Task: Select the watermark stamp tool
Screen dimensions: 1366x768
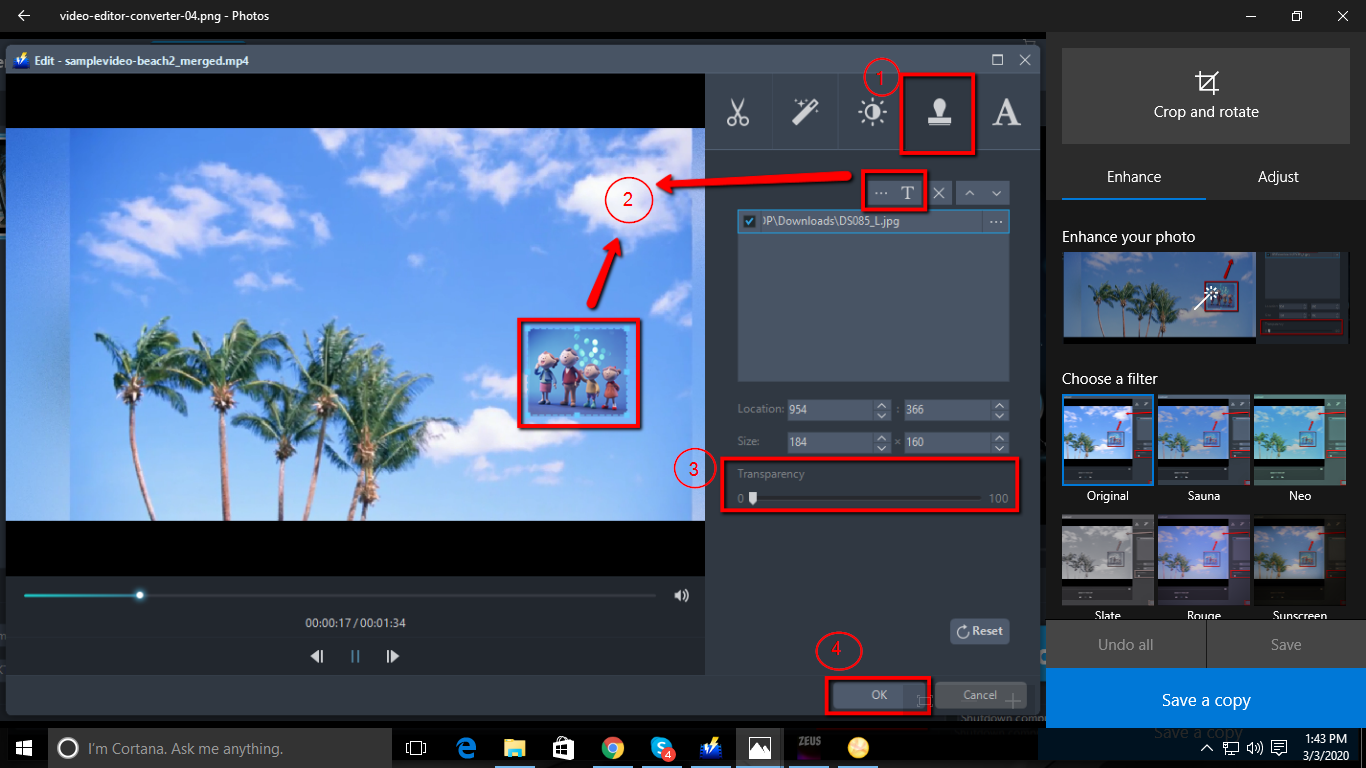Action: point(937,111)
